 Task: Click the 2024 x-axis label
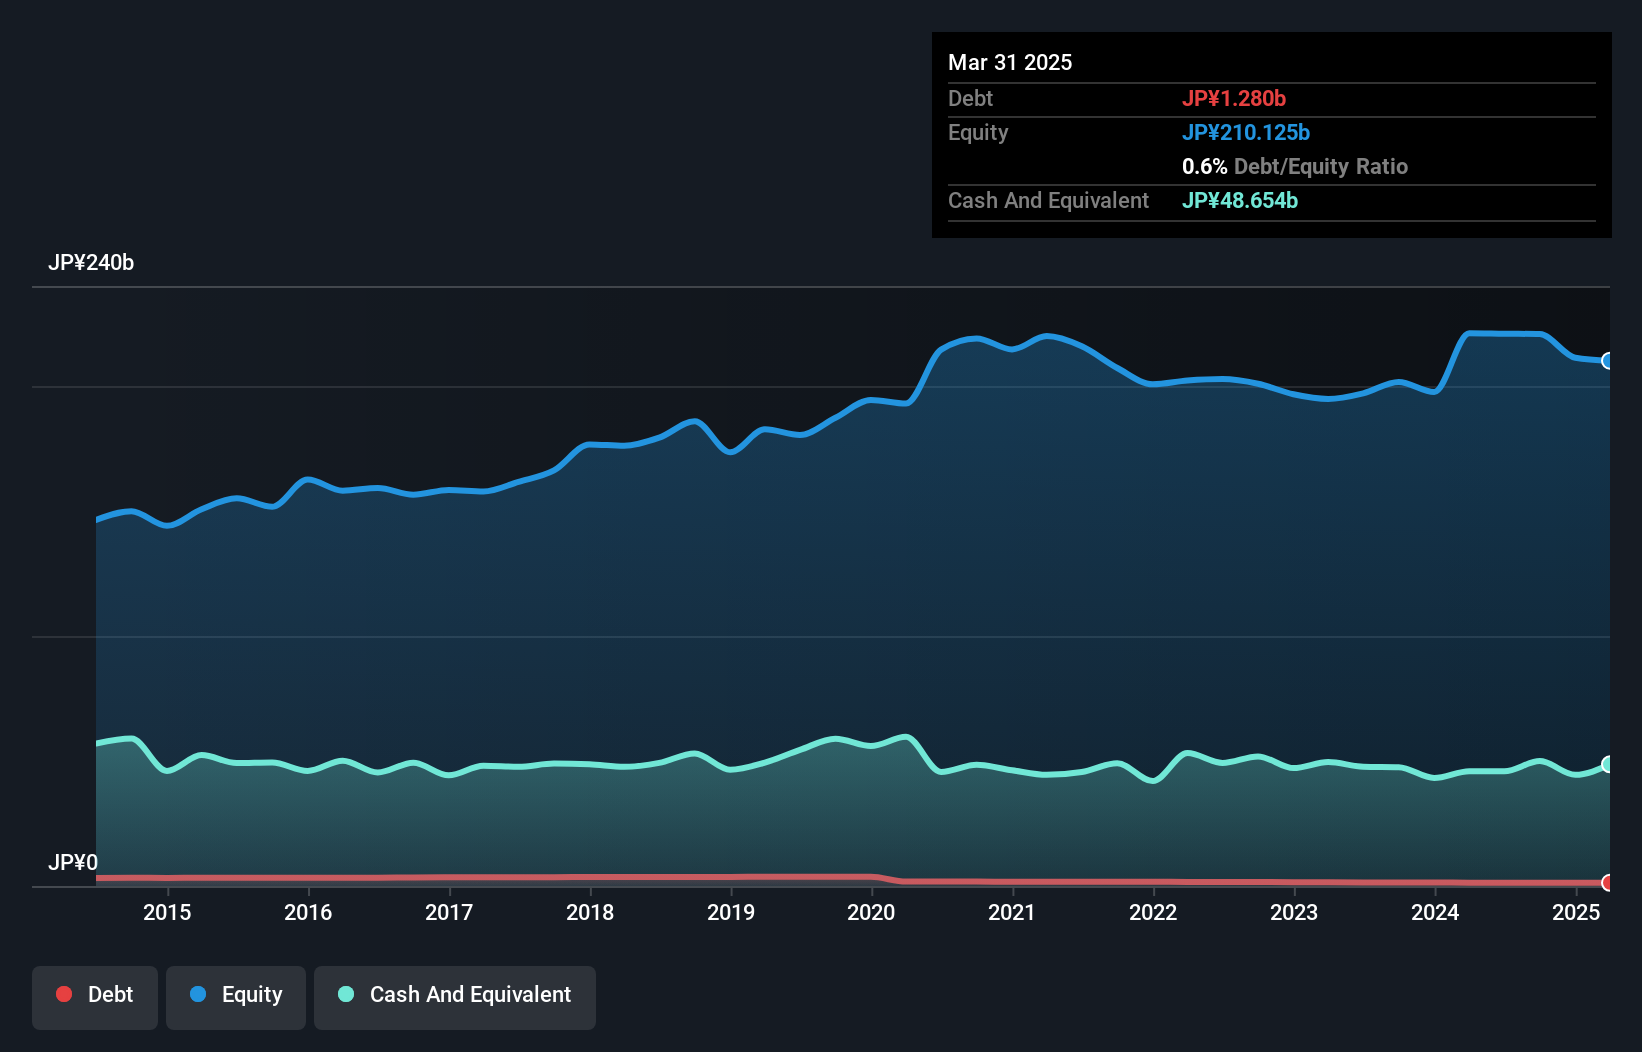[1435, 912]
